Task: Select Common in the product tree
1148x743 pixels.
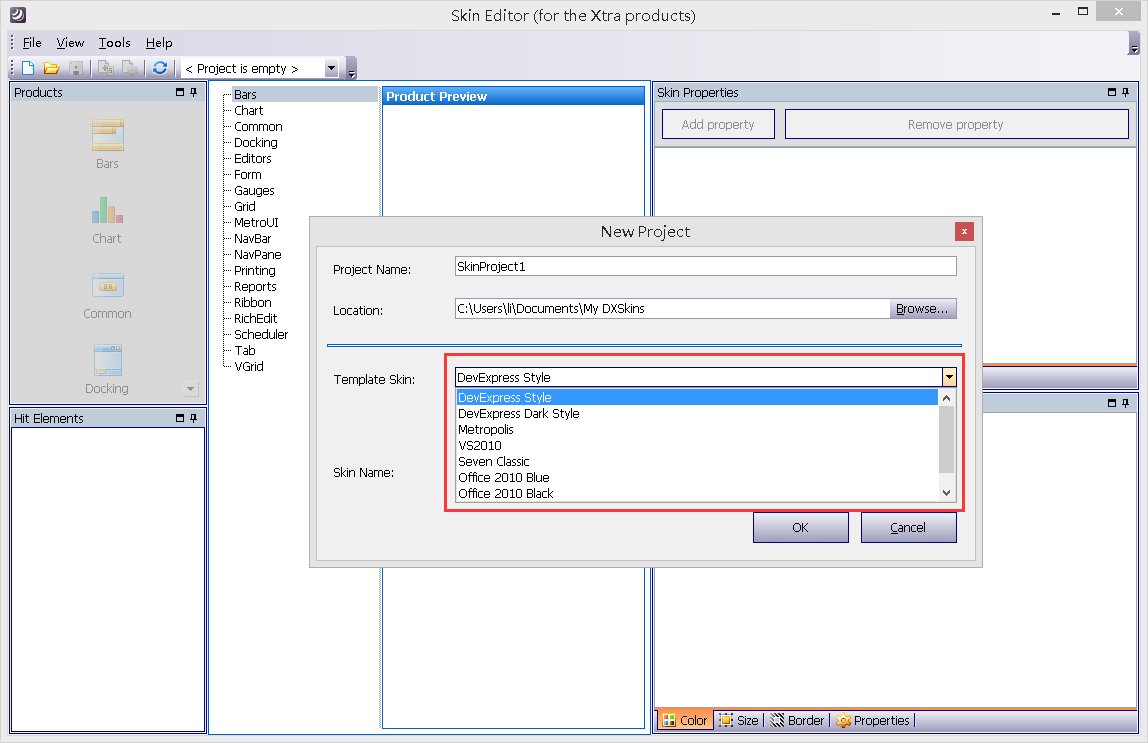Action: click(258, 127)
